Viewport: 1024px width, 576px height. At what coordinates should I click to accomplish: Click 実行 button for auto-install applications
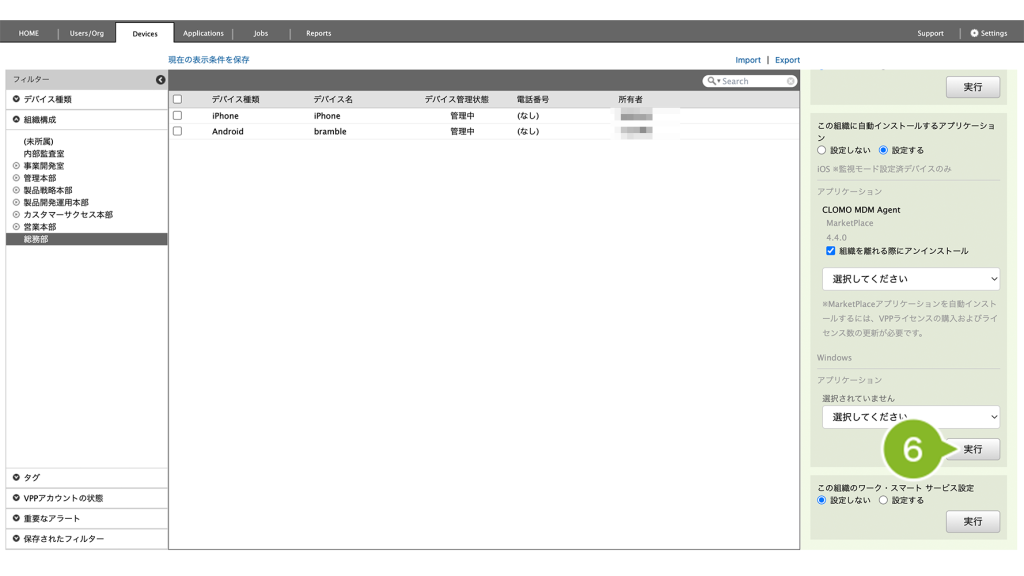click(x=972, y=450)
